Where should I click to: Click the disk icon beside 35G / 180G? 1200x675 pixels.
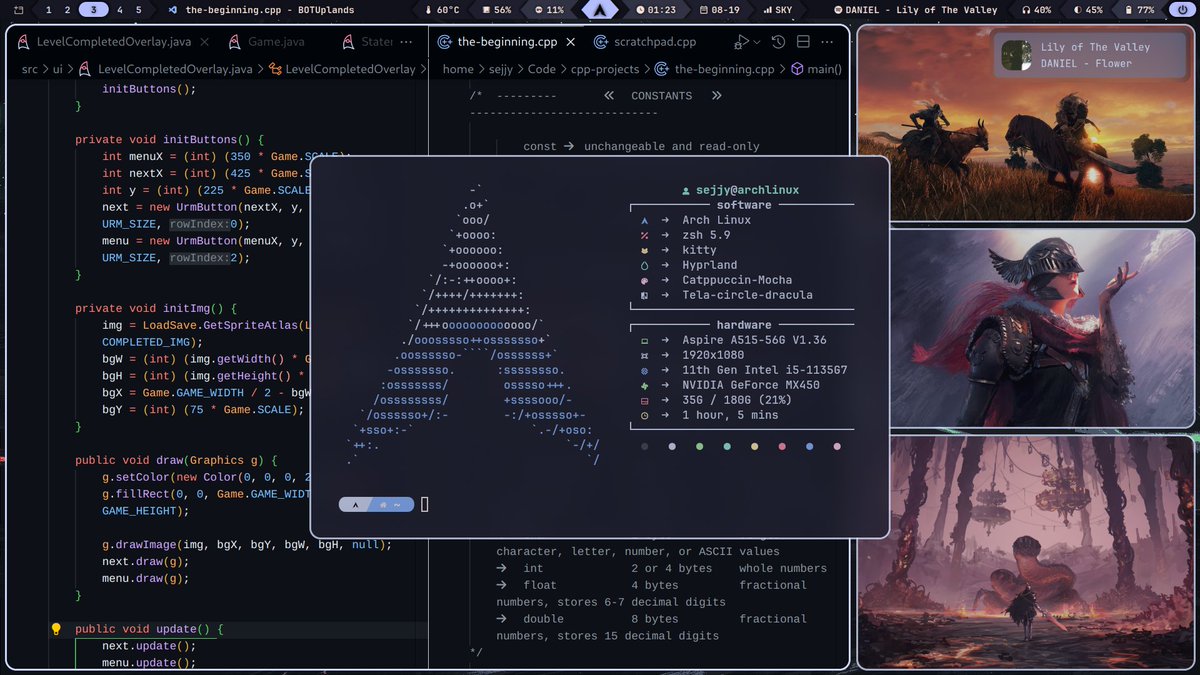click(x=644, y=400)
